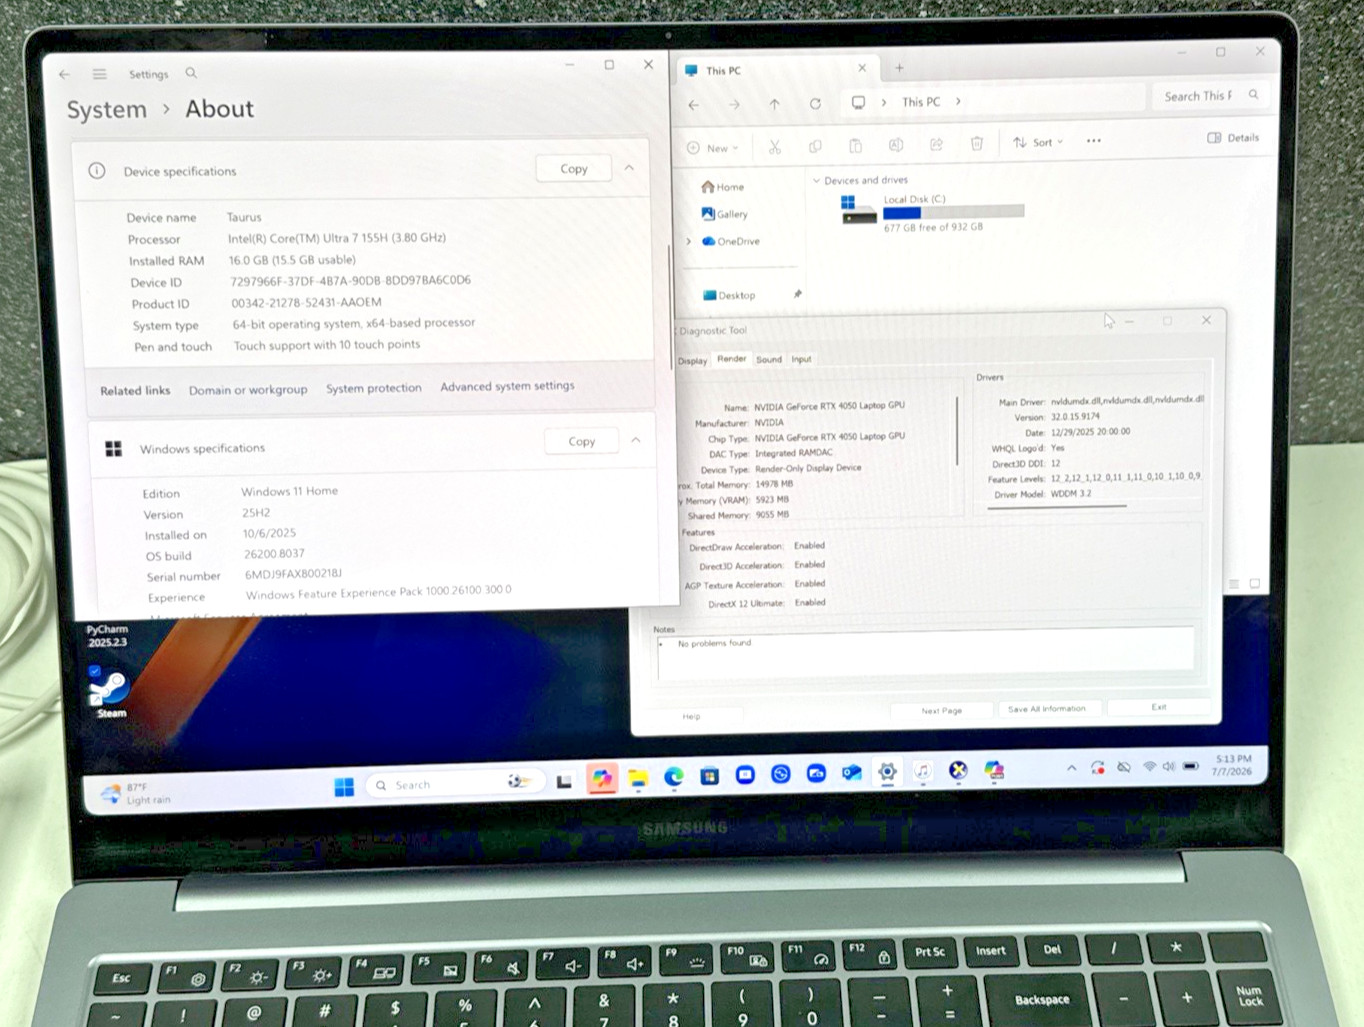Image resolution: width=1364 pixels, height=1027 pixels.
Task: Open File Explorer from the taskbar
Action: coord(638,778)
